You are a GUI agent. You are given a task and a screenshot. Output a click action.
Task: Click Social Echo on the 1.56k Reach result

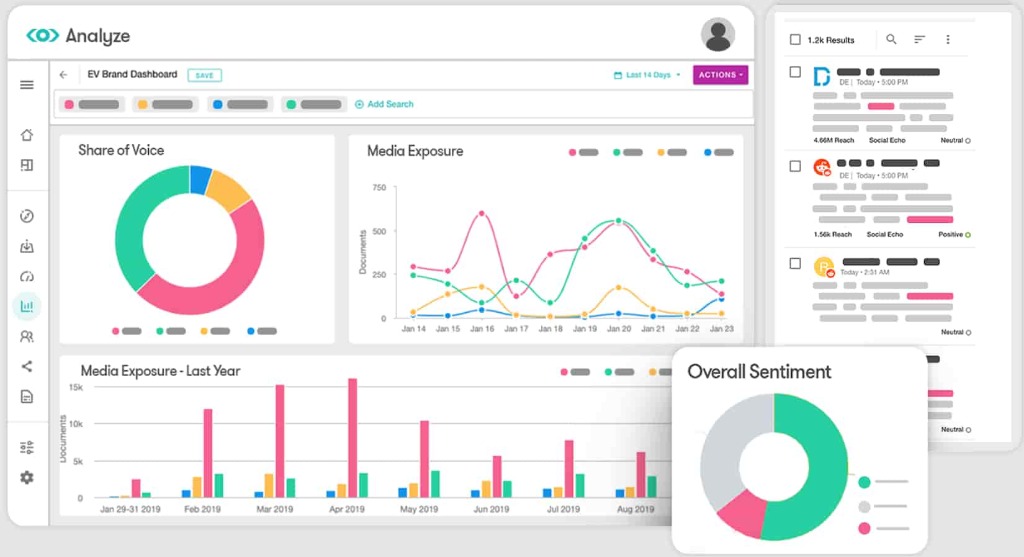click(x=885, y=234)
